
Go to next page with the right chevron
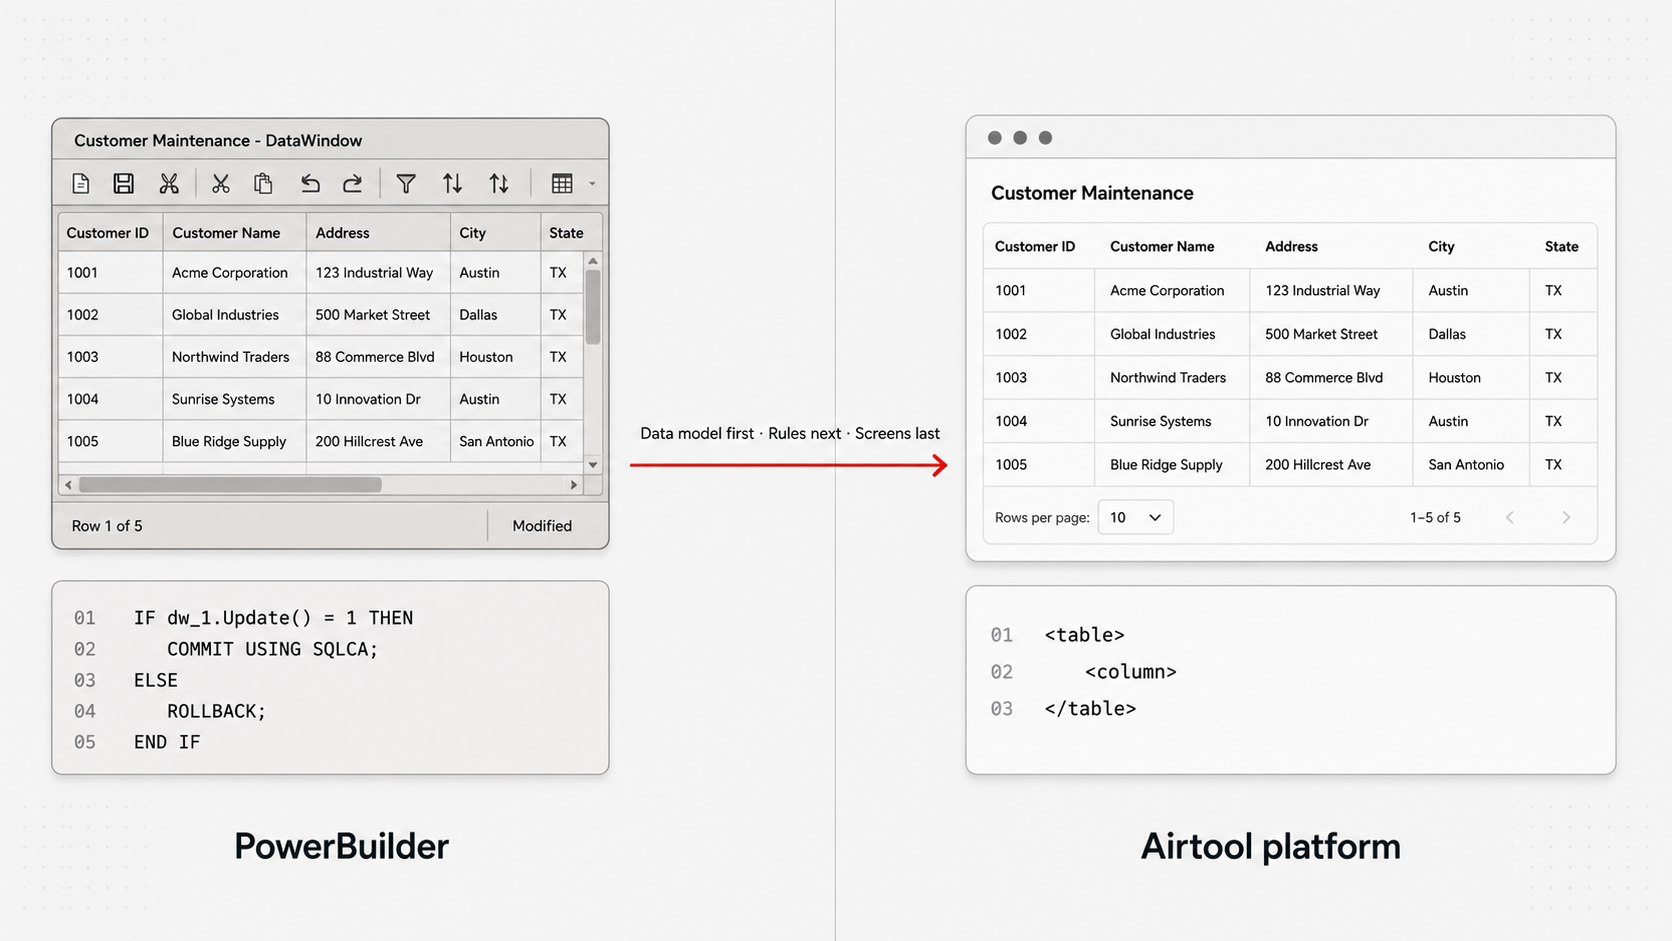tap(1566, 517)
